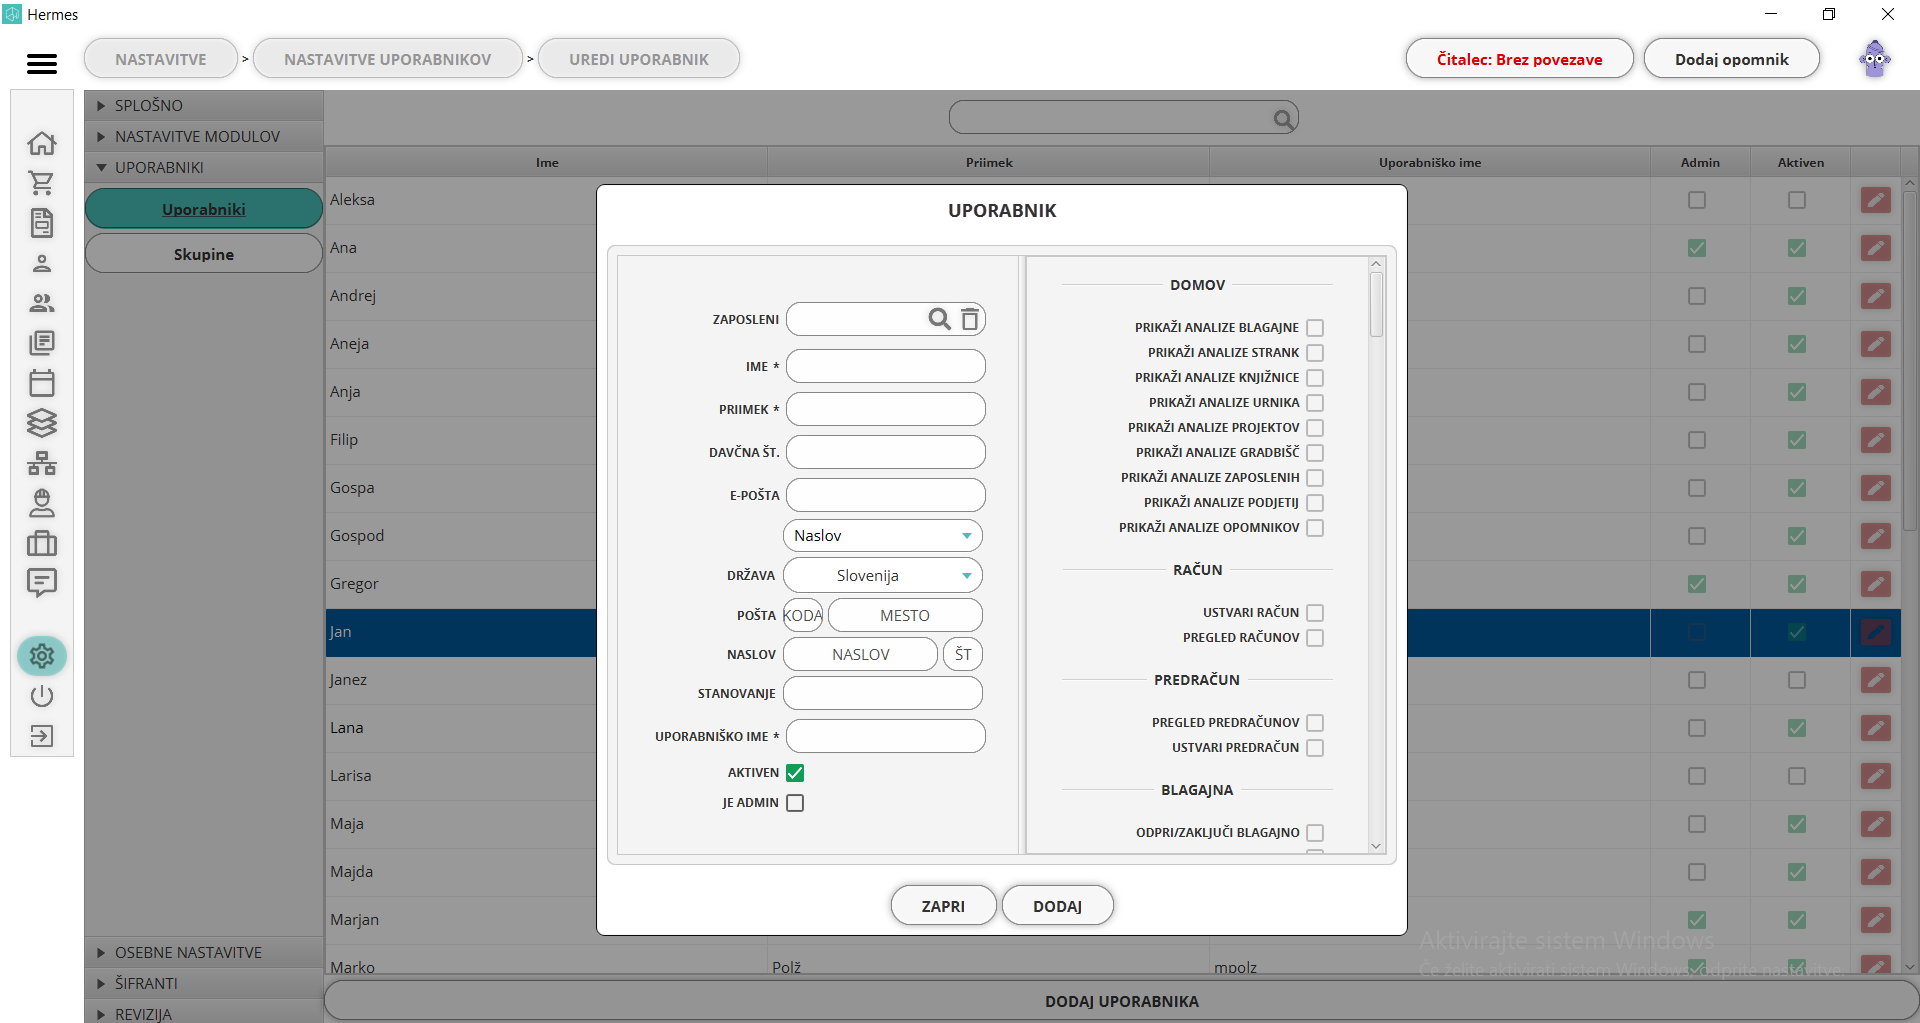
Task: Click the Ime input field
Action: [x=886, y=366]
